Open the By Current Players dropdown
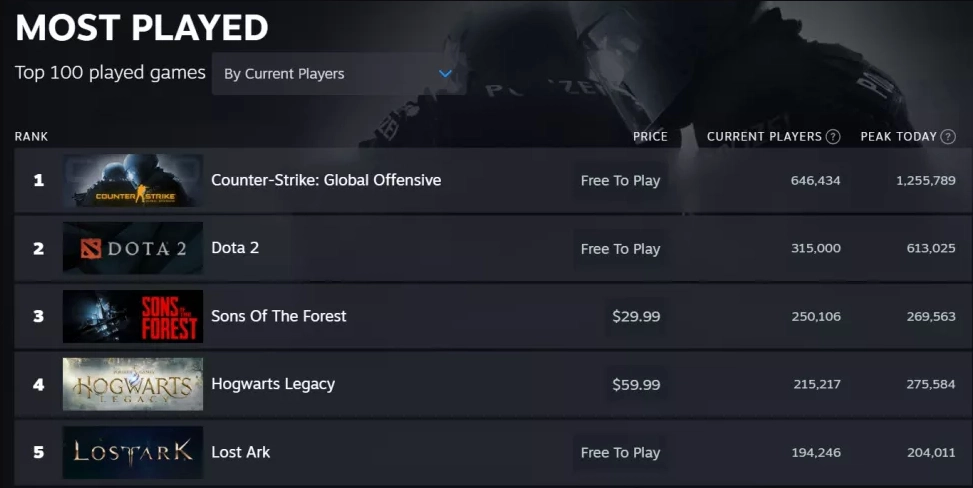Screen dimensions: 973x488 tap(337, 74)
